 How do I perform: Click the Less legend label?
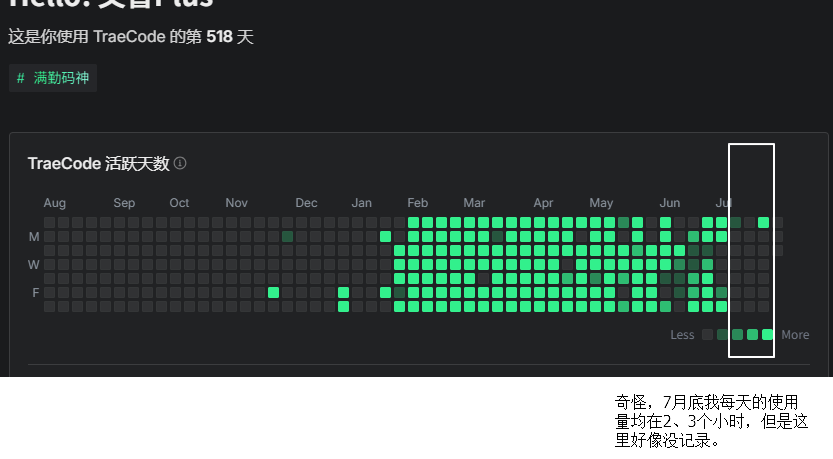[x=682, y=335]
